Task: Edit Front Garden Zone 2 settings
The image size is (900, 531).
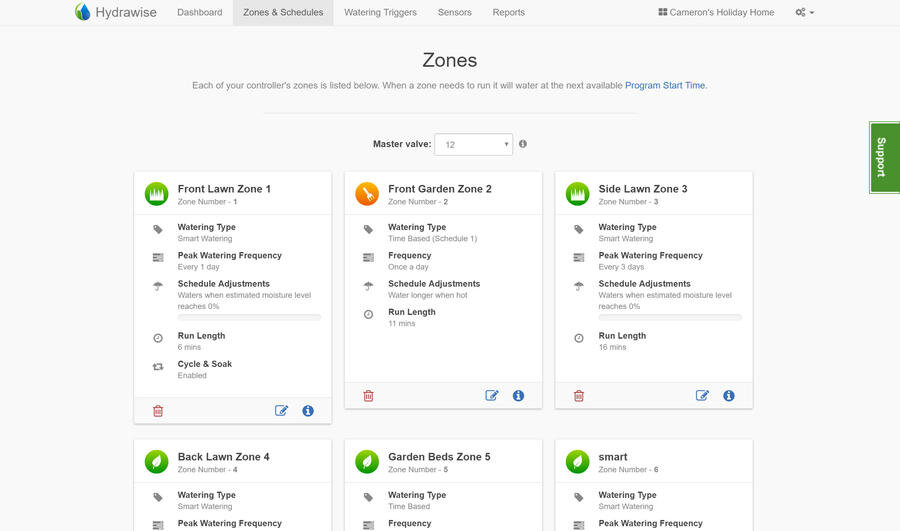Action: coord(492,396)
